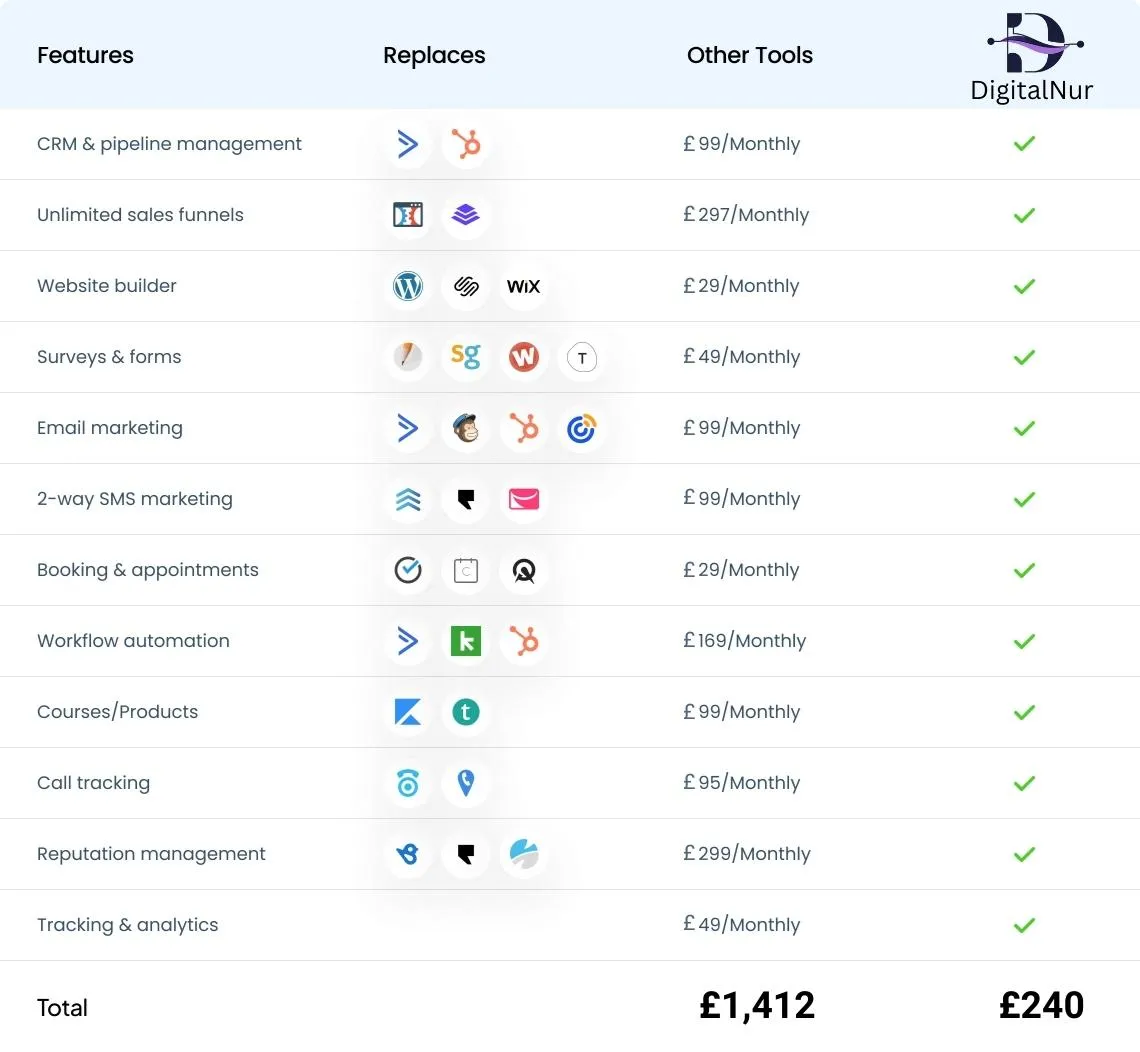
Task: Click the green Keap icon in Workflow automation
Action: [465, 641]
